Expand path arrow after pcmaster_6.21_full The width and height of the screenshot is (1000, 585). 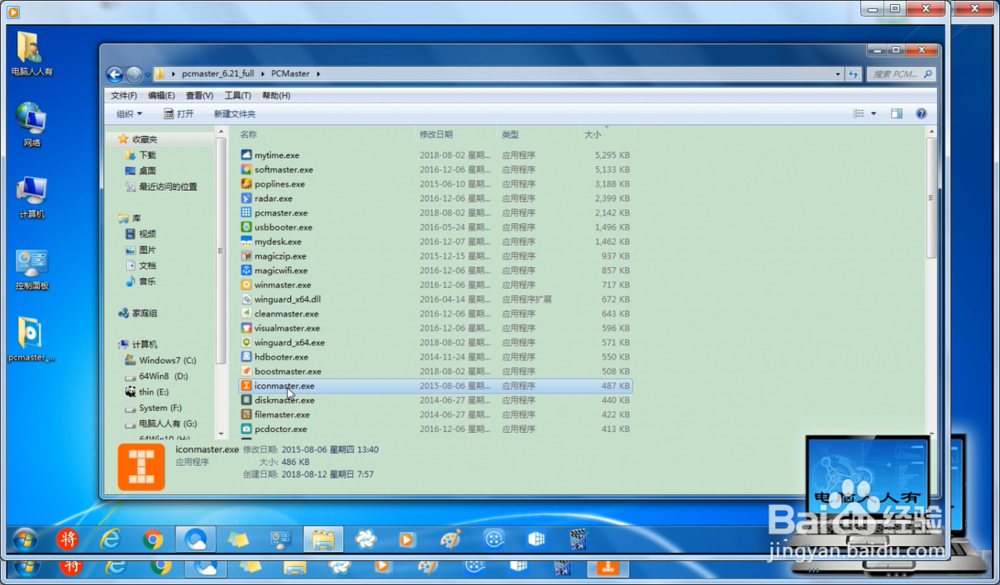[x=262, y=74]
